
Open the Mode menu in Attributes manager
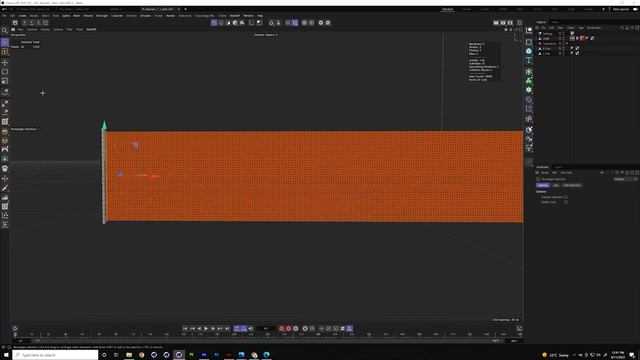pyautogui.click(x=545, y=173)
